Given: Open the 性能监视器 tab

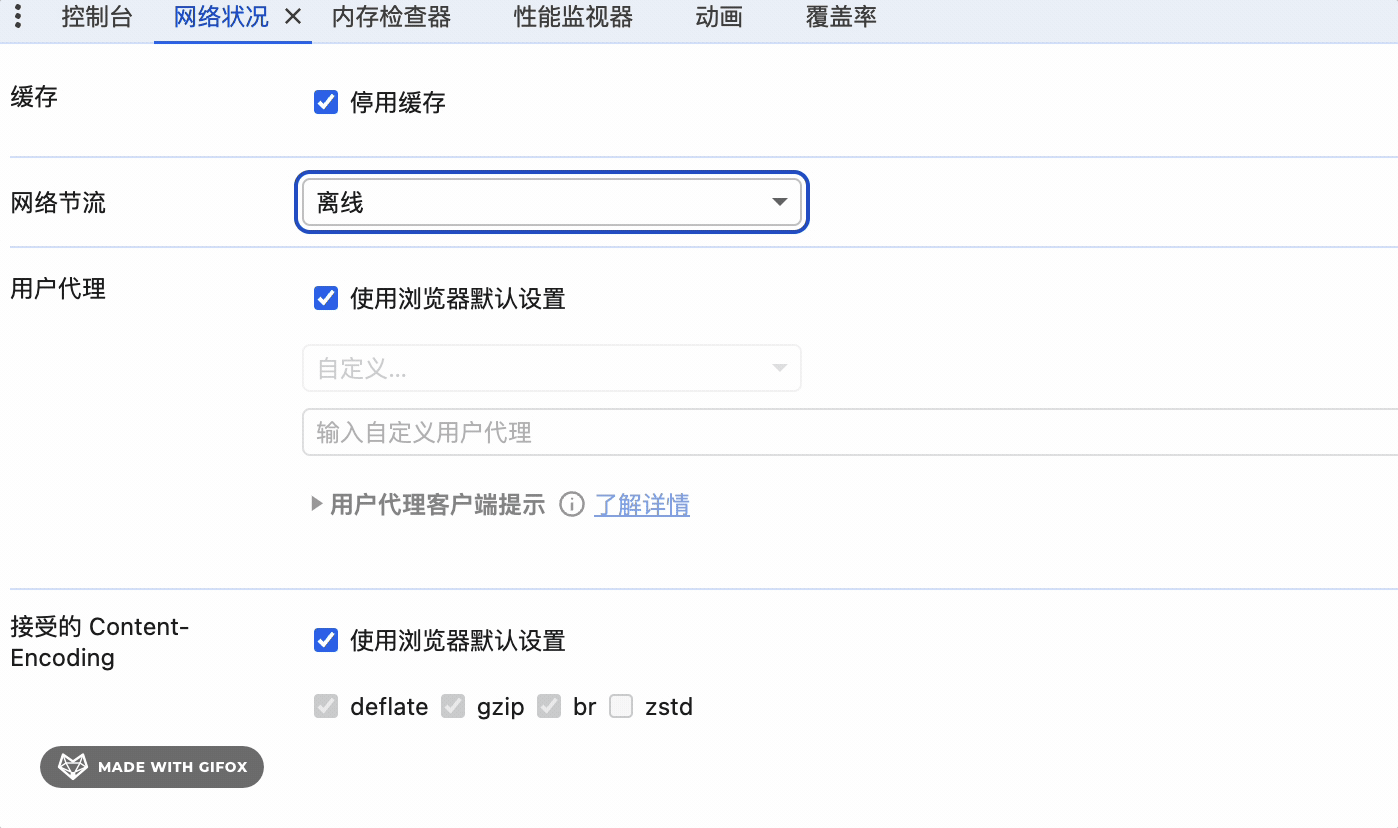Looking at the screenshot, I should coord(573,17).
